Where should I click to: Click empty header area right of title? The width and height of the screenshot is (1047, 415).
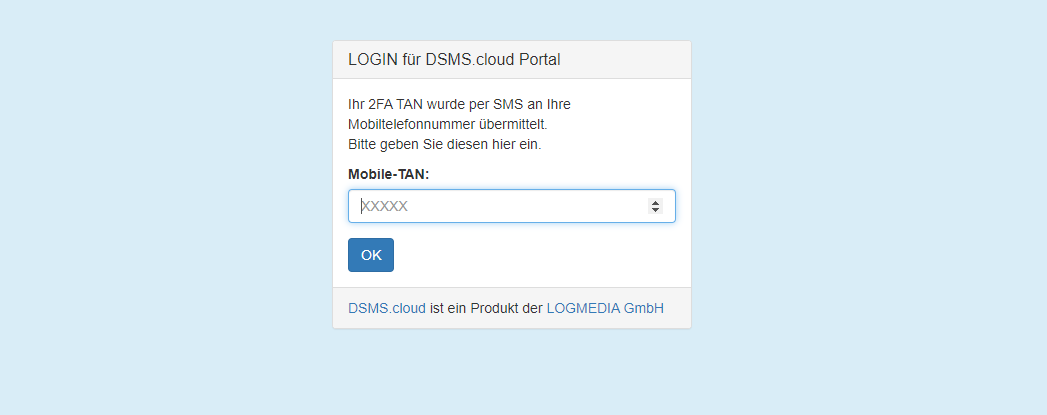pyautogui.click(x=630, y=59)
